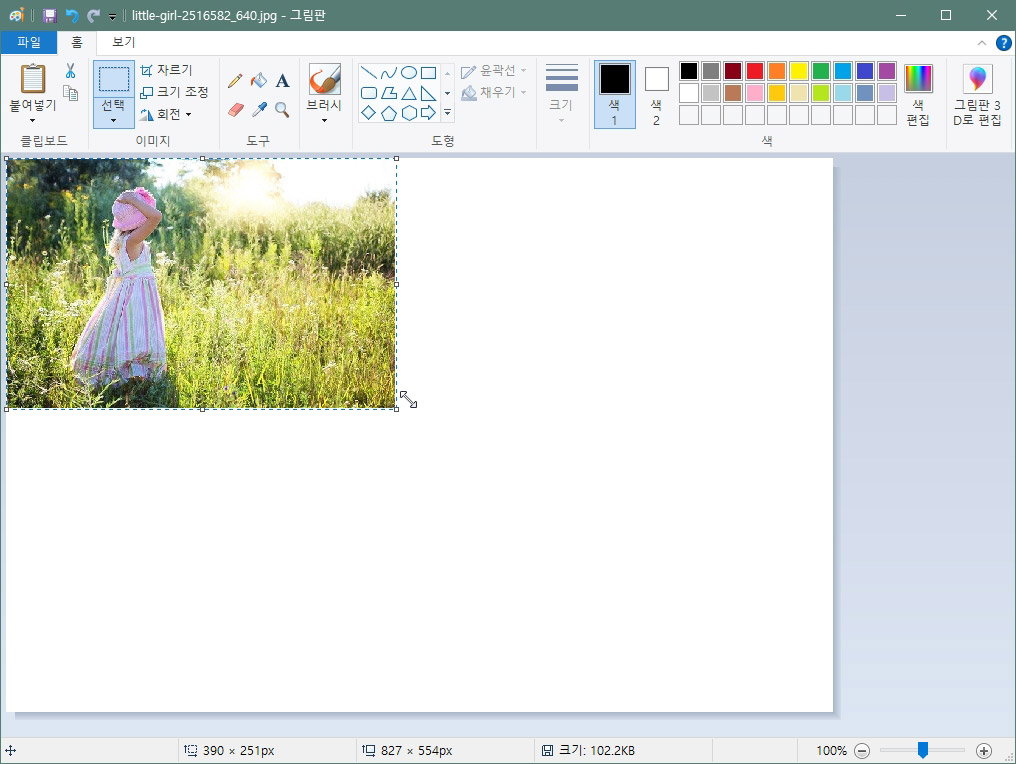Screen dimensions: 1016x764
Task: Click the pasted girl photo selection
Action: pyautogui.click(x=201, y=284)
